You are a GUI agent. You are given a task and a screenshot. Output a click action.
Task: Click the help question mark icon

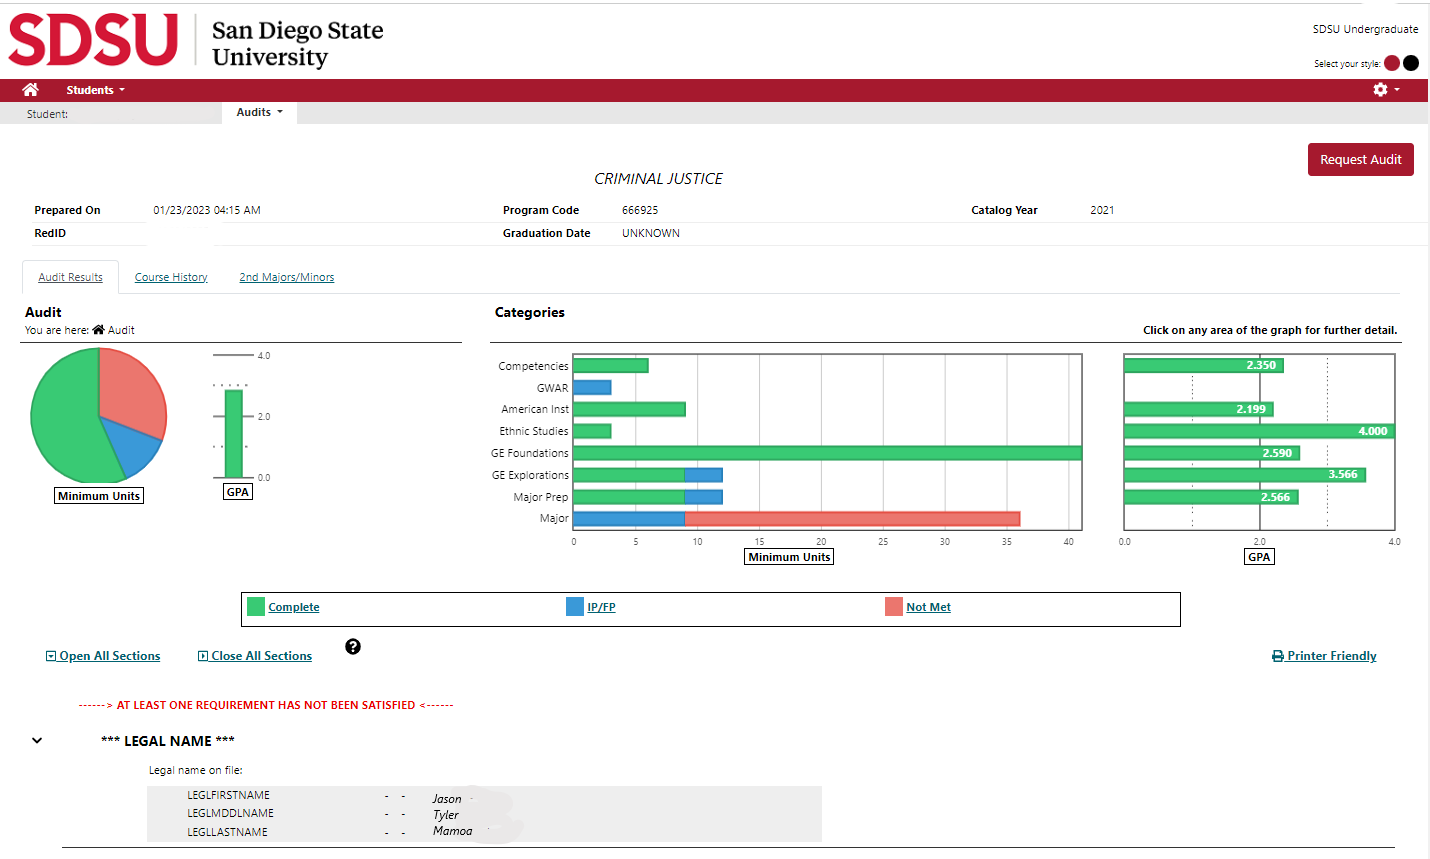[353, 647]
